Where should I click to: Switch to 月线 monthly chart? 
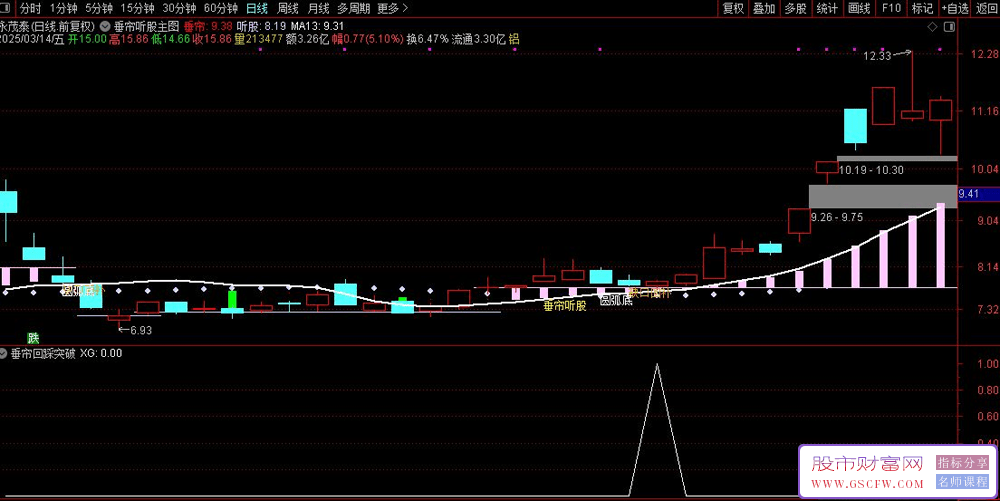(318, 8)
